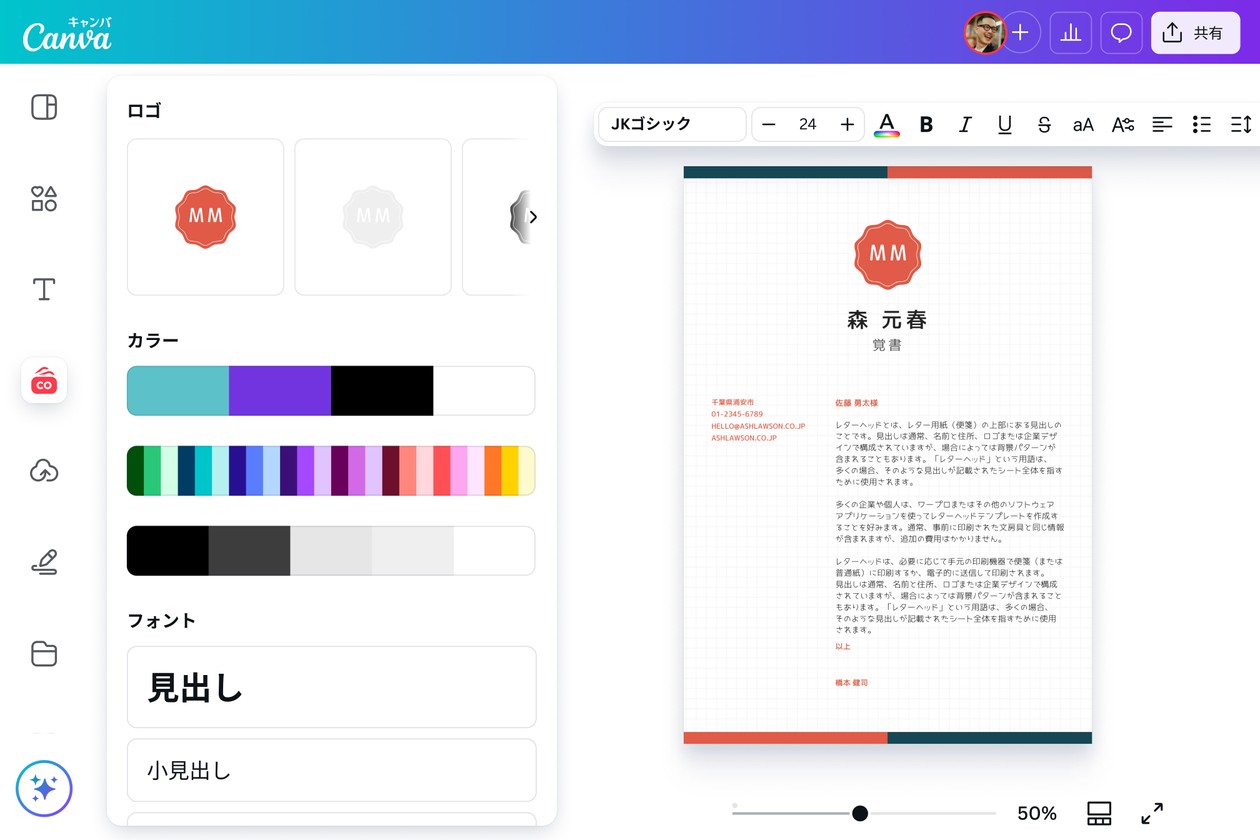Open the insights chart icon in the top bar
This screenshot has height=840, width=1260.
pyautogui.click(x=1070, y=32)
